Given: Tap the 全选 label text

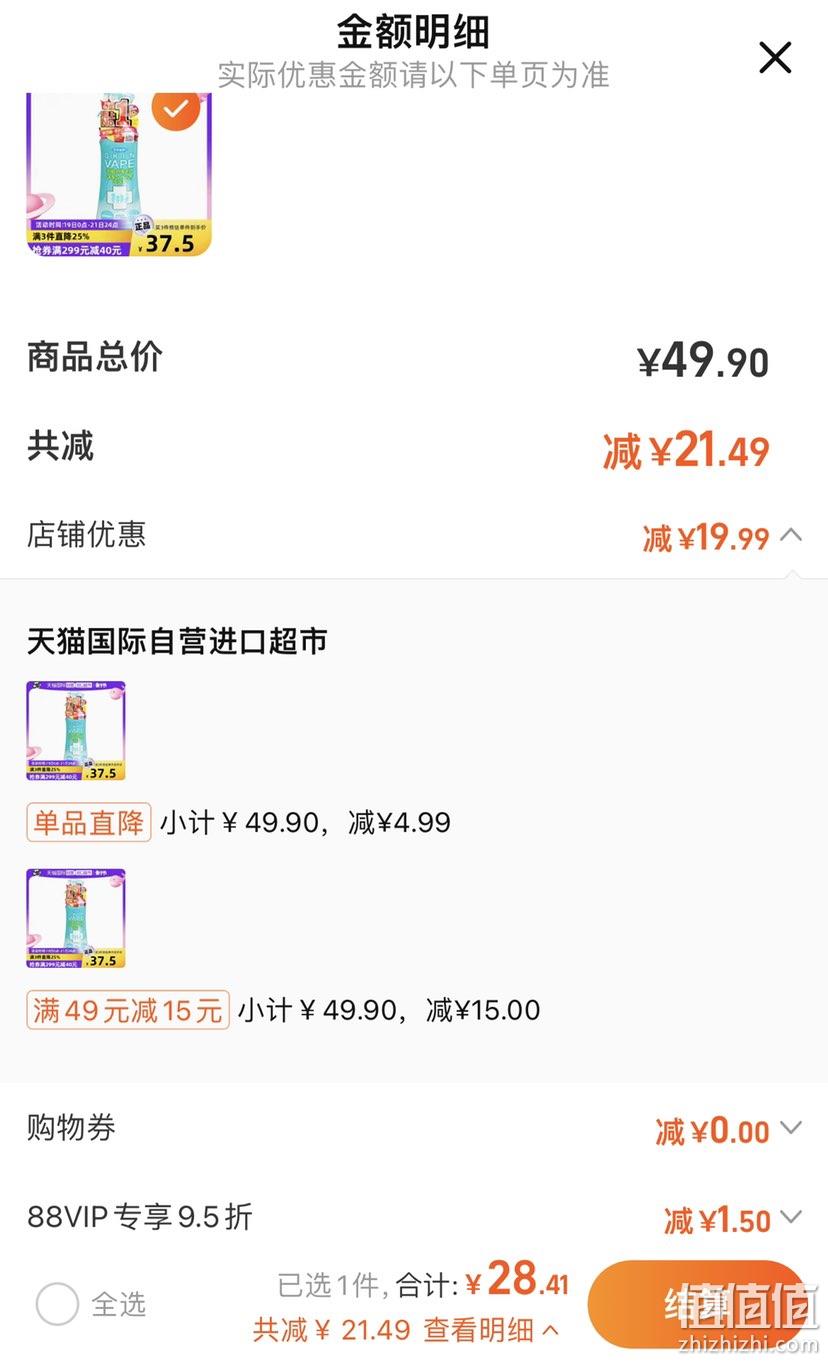Looking at the screenshot, I should click(119, 1304).
